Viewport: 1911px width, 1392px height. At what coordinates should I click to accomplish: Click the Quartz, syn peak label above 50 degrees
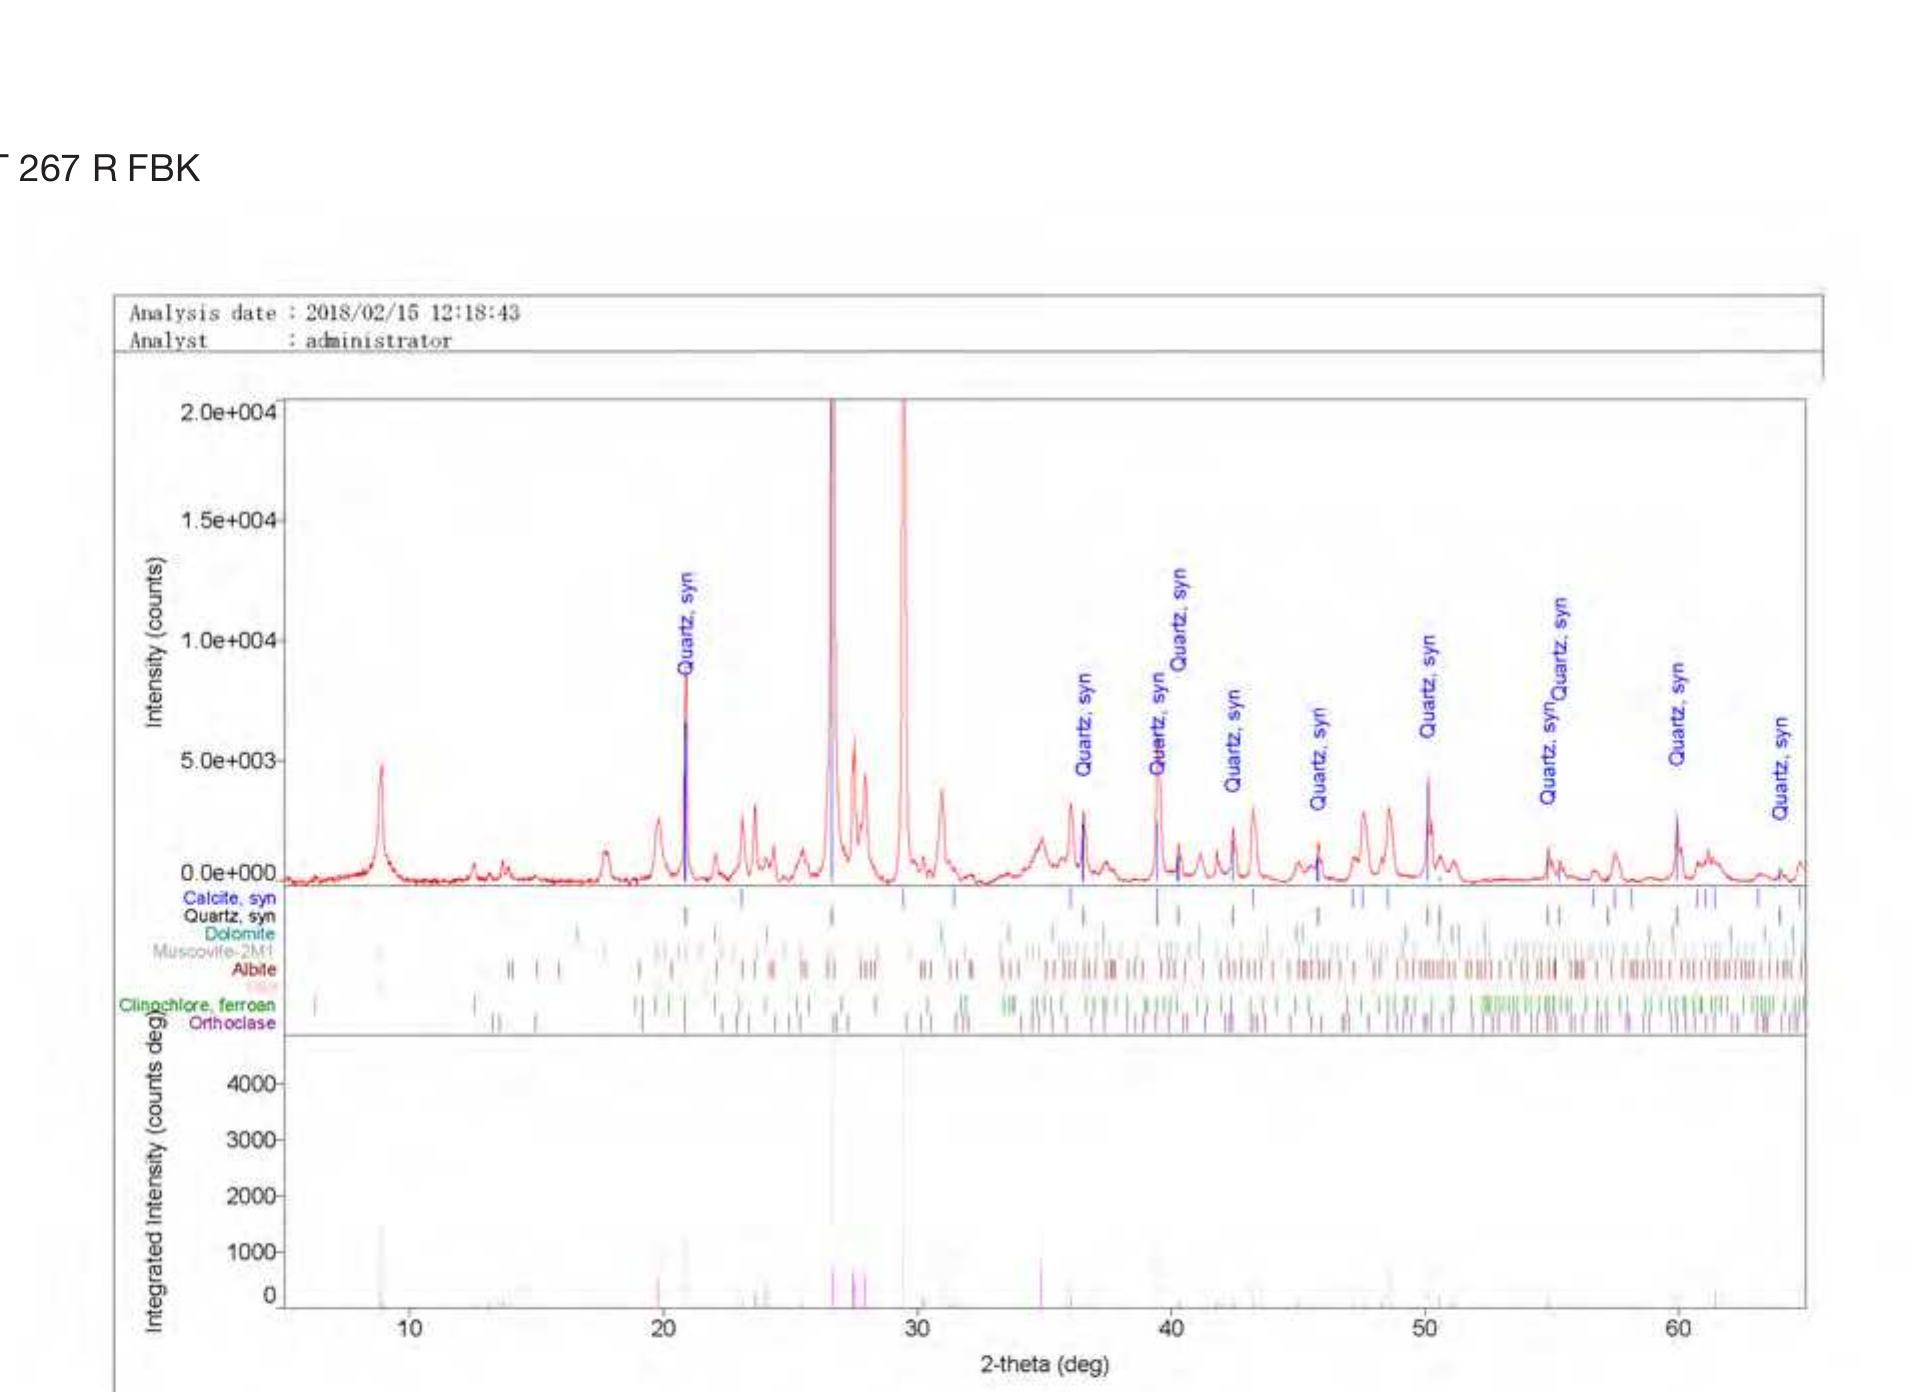pyautogui.click(x=1428, y=686)
